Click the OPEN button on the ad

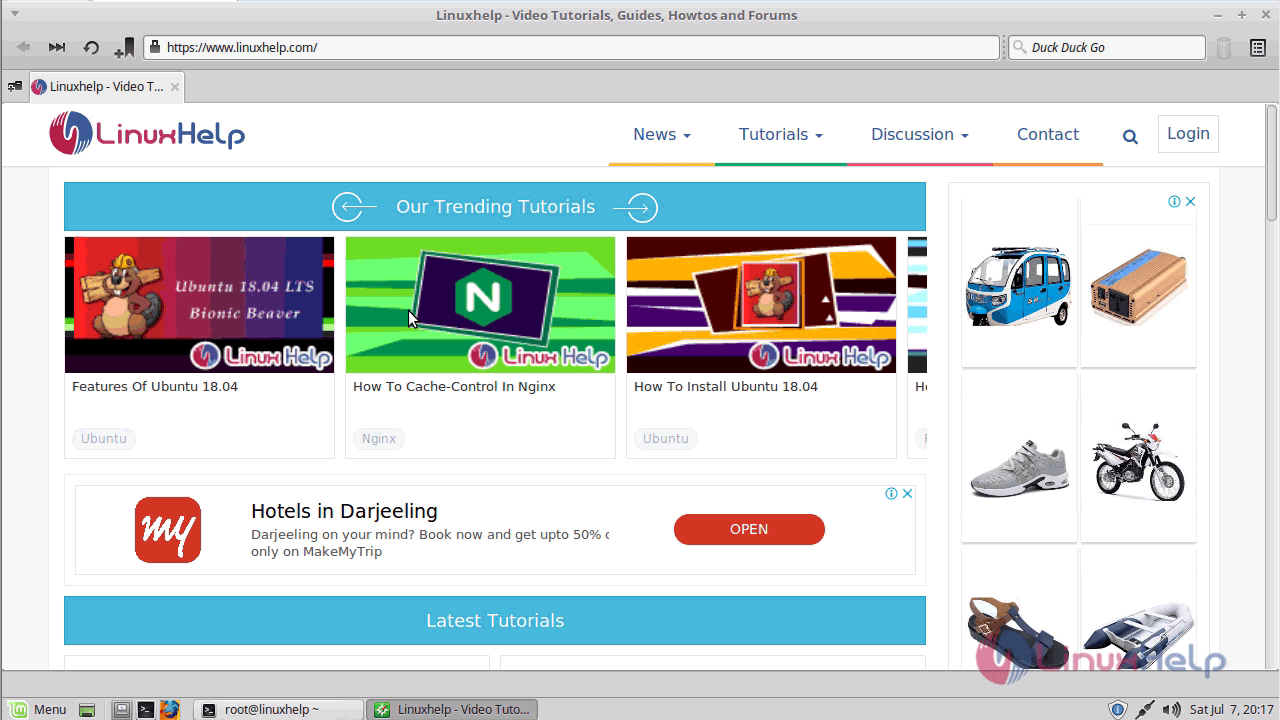pyautogui.click(x=749, y=529)
